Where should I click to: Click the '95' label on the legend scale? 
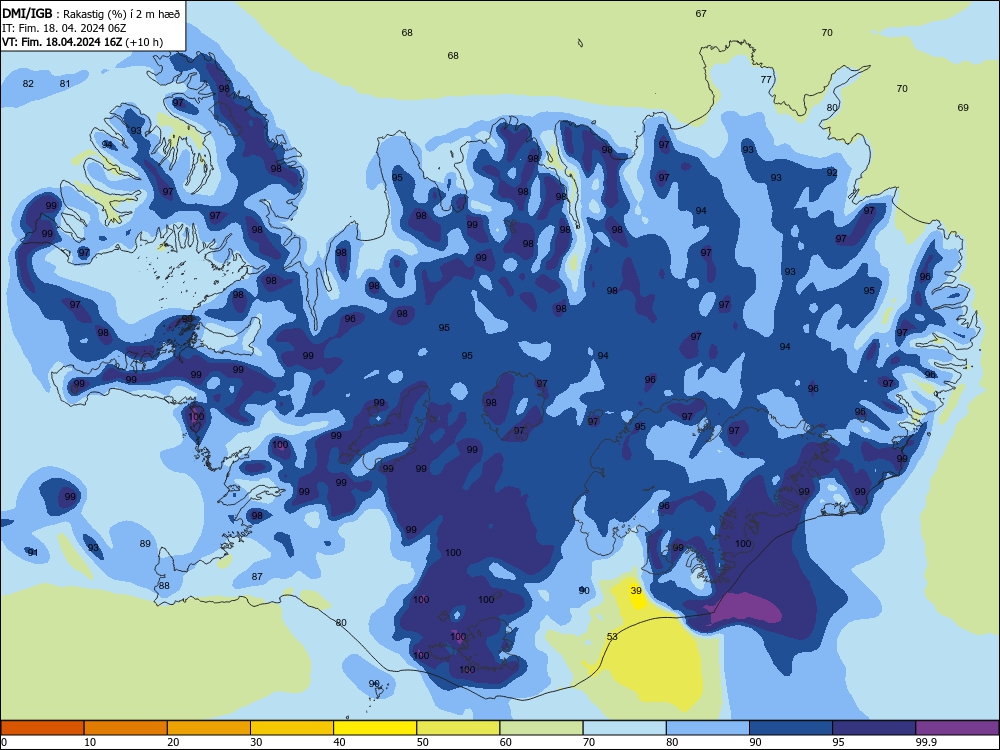pos(839,742)
